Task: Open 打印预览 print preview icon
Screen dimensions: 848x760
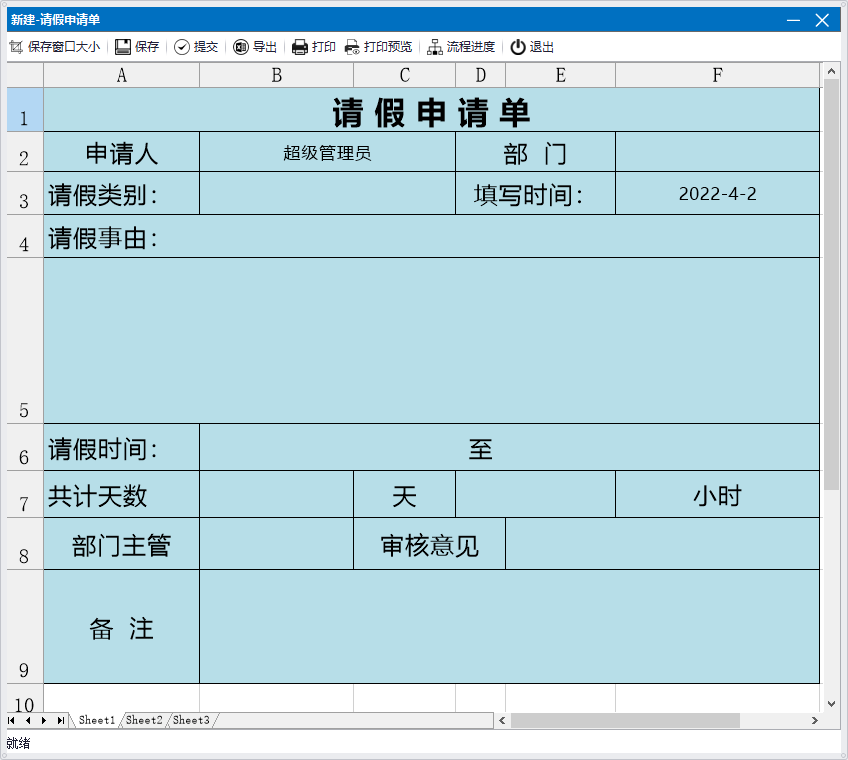Action: pos(352,47)
